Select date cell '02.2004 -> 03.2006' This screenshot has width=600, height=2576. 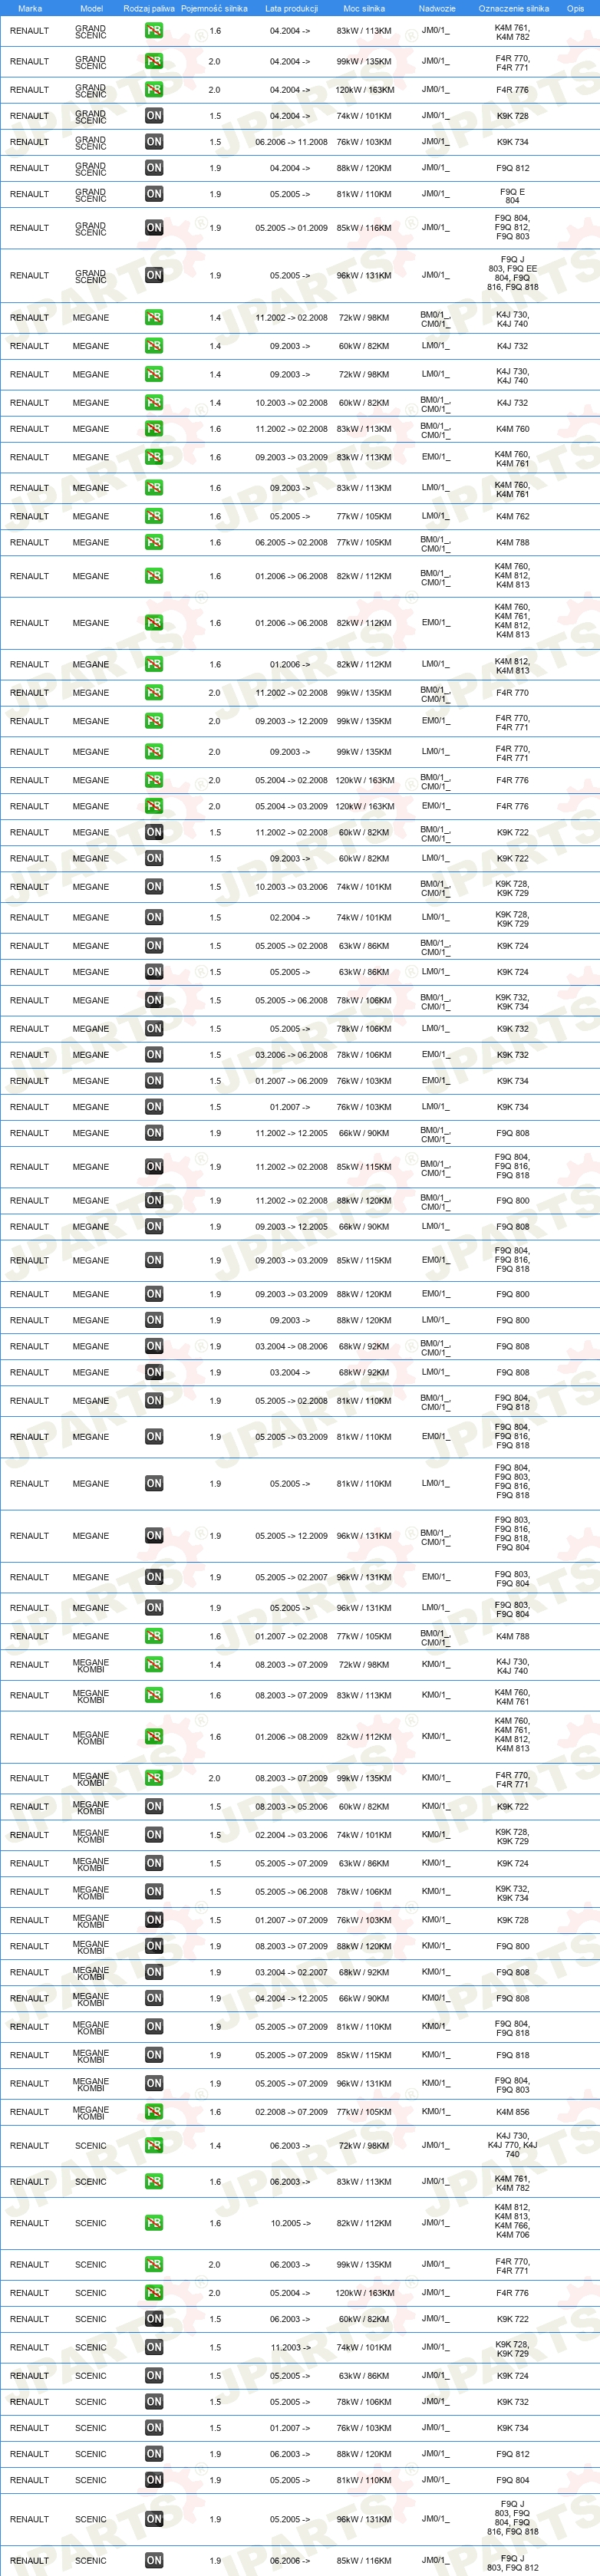tap(291, 1835)
